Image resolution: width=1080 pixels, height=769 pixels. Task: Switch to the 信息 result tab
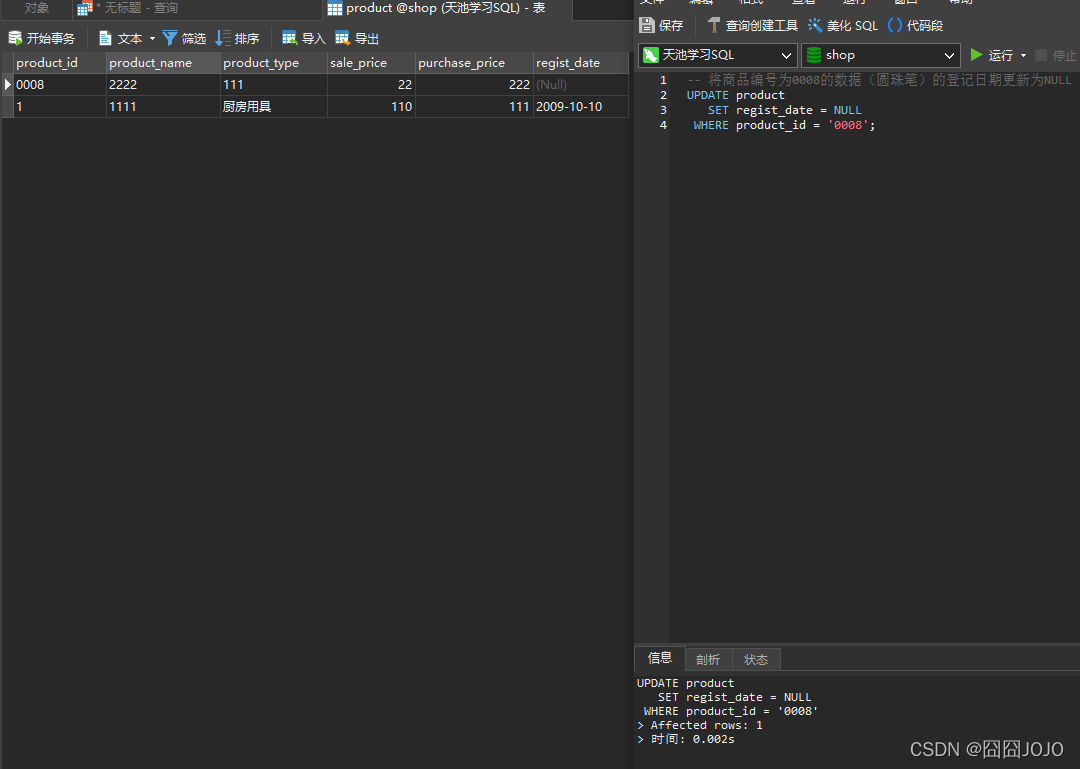[x=660, y=659]
